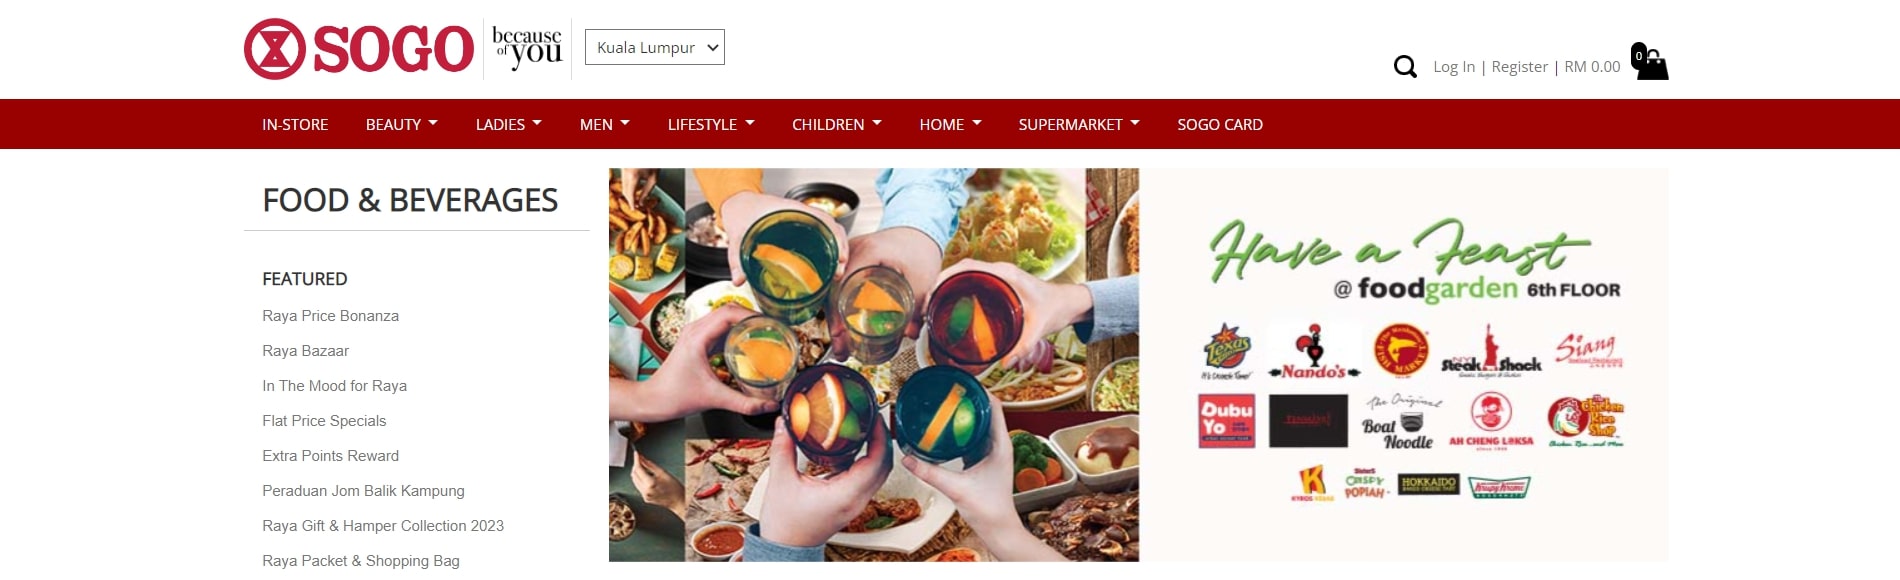1900x580 pixels.
Task: Click the Texas Chicken logo
Action: 1227,351
